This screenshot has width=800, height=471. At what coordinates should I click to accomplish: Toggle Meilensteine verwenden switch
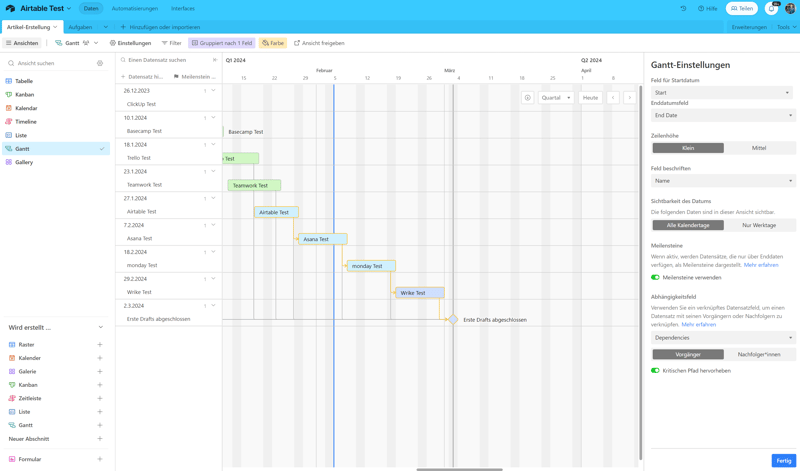point(655,277)
